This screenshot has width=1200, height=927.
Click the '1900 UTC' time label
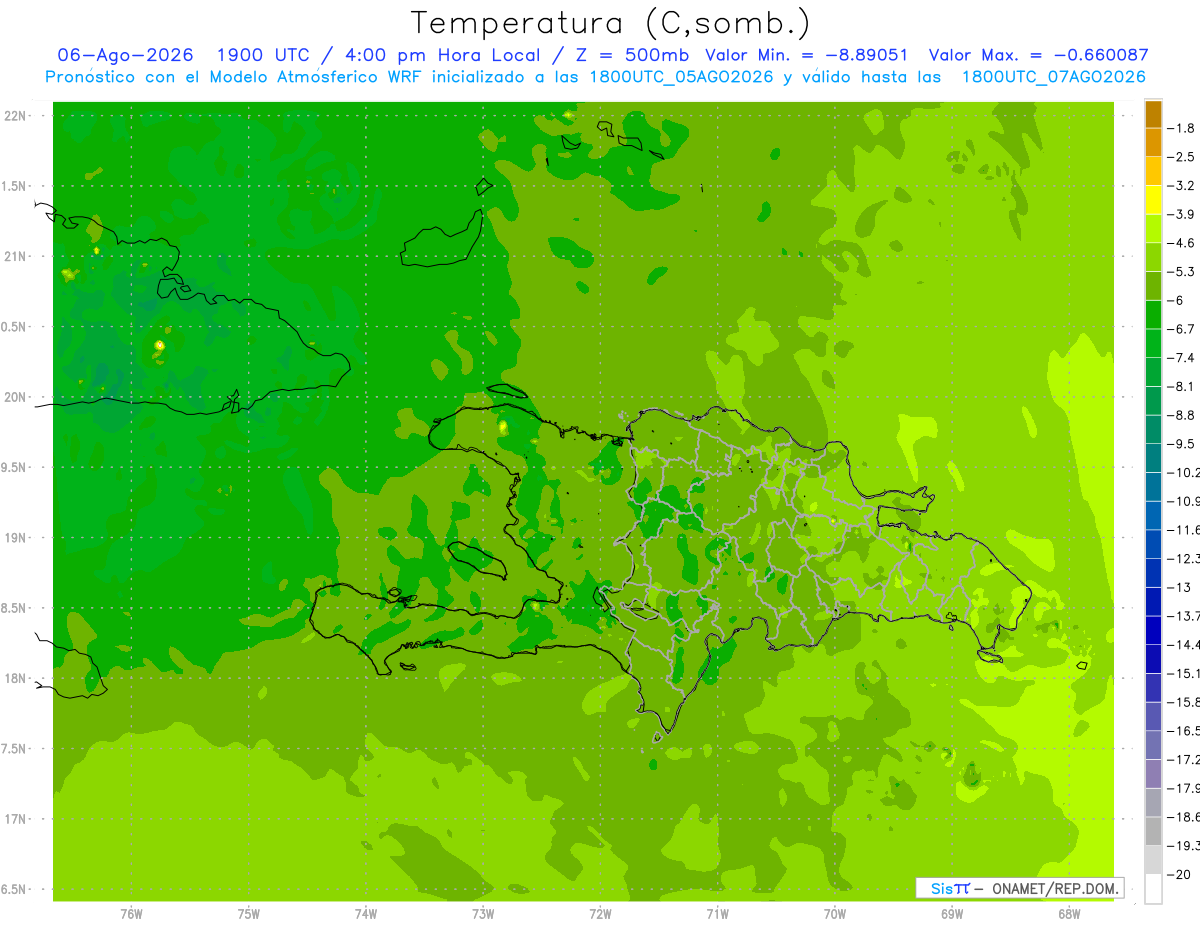click(x=262, y=56)
